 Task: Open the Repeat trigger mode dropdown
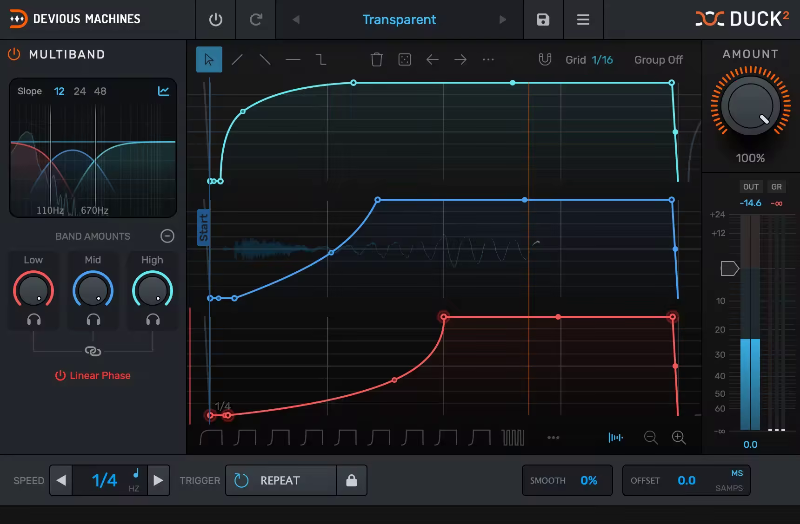click(x=280, y=480)
